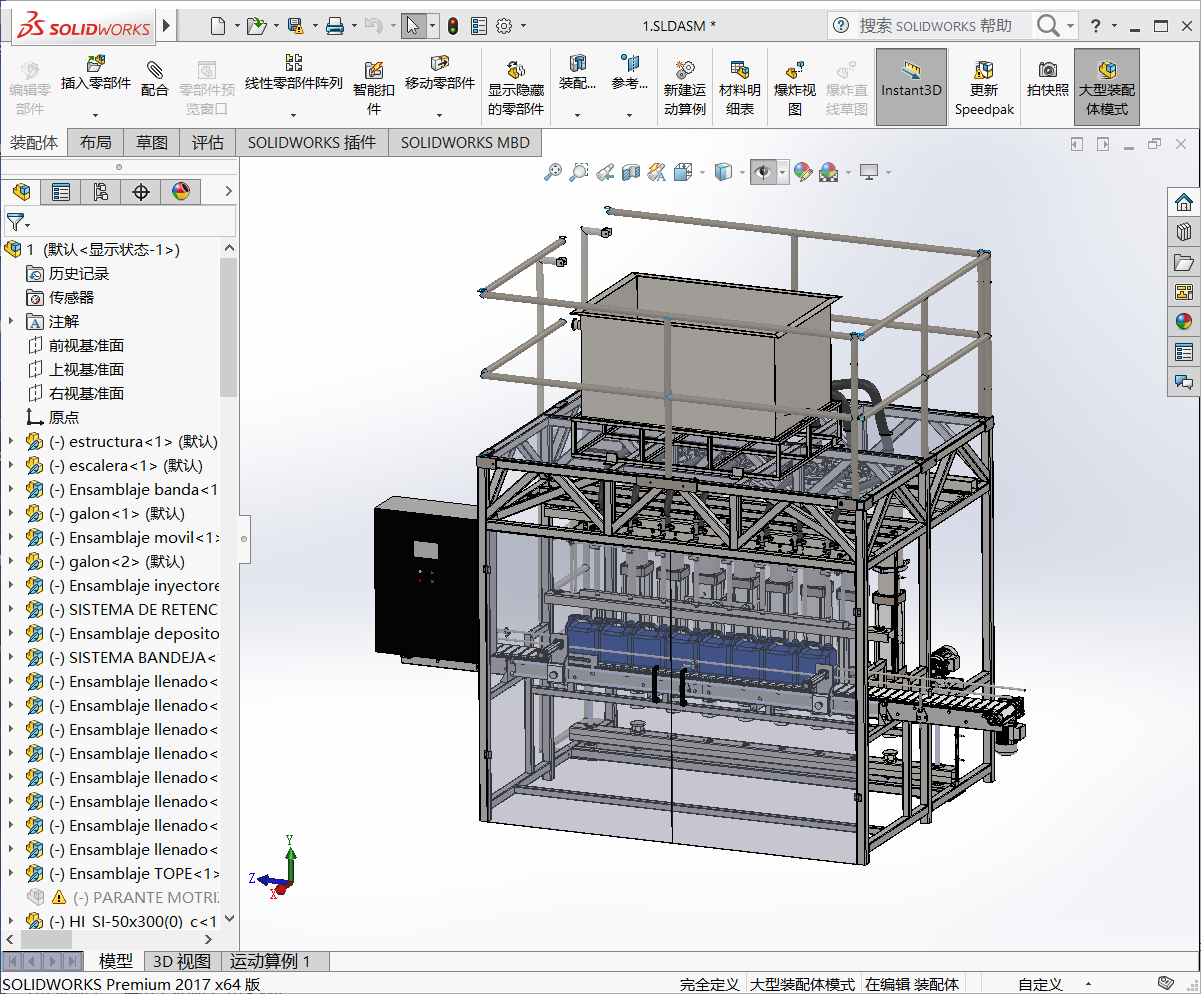Viewport: 1201px width, 994px height.
Task: Click the 搜索 SOLIDWORKS 帮助 search field
Action: (935, 25)
